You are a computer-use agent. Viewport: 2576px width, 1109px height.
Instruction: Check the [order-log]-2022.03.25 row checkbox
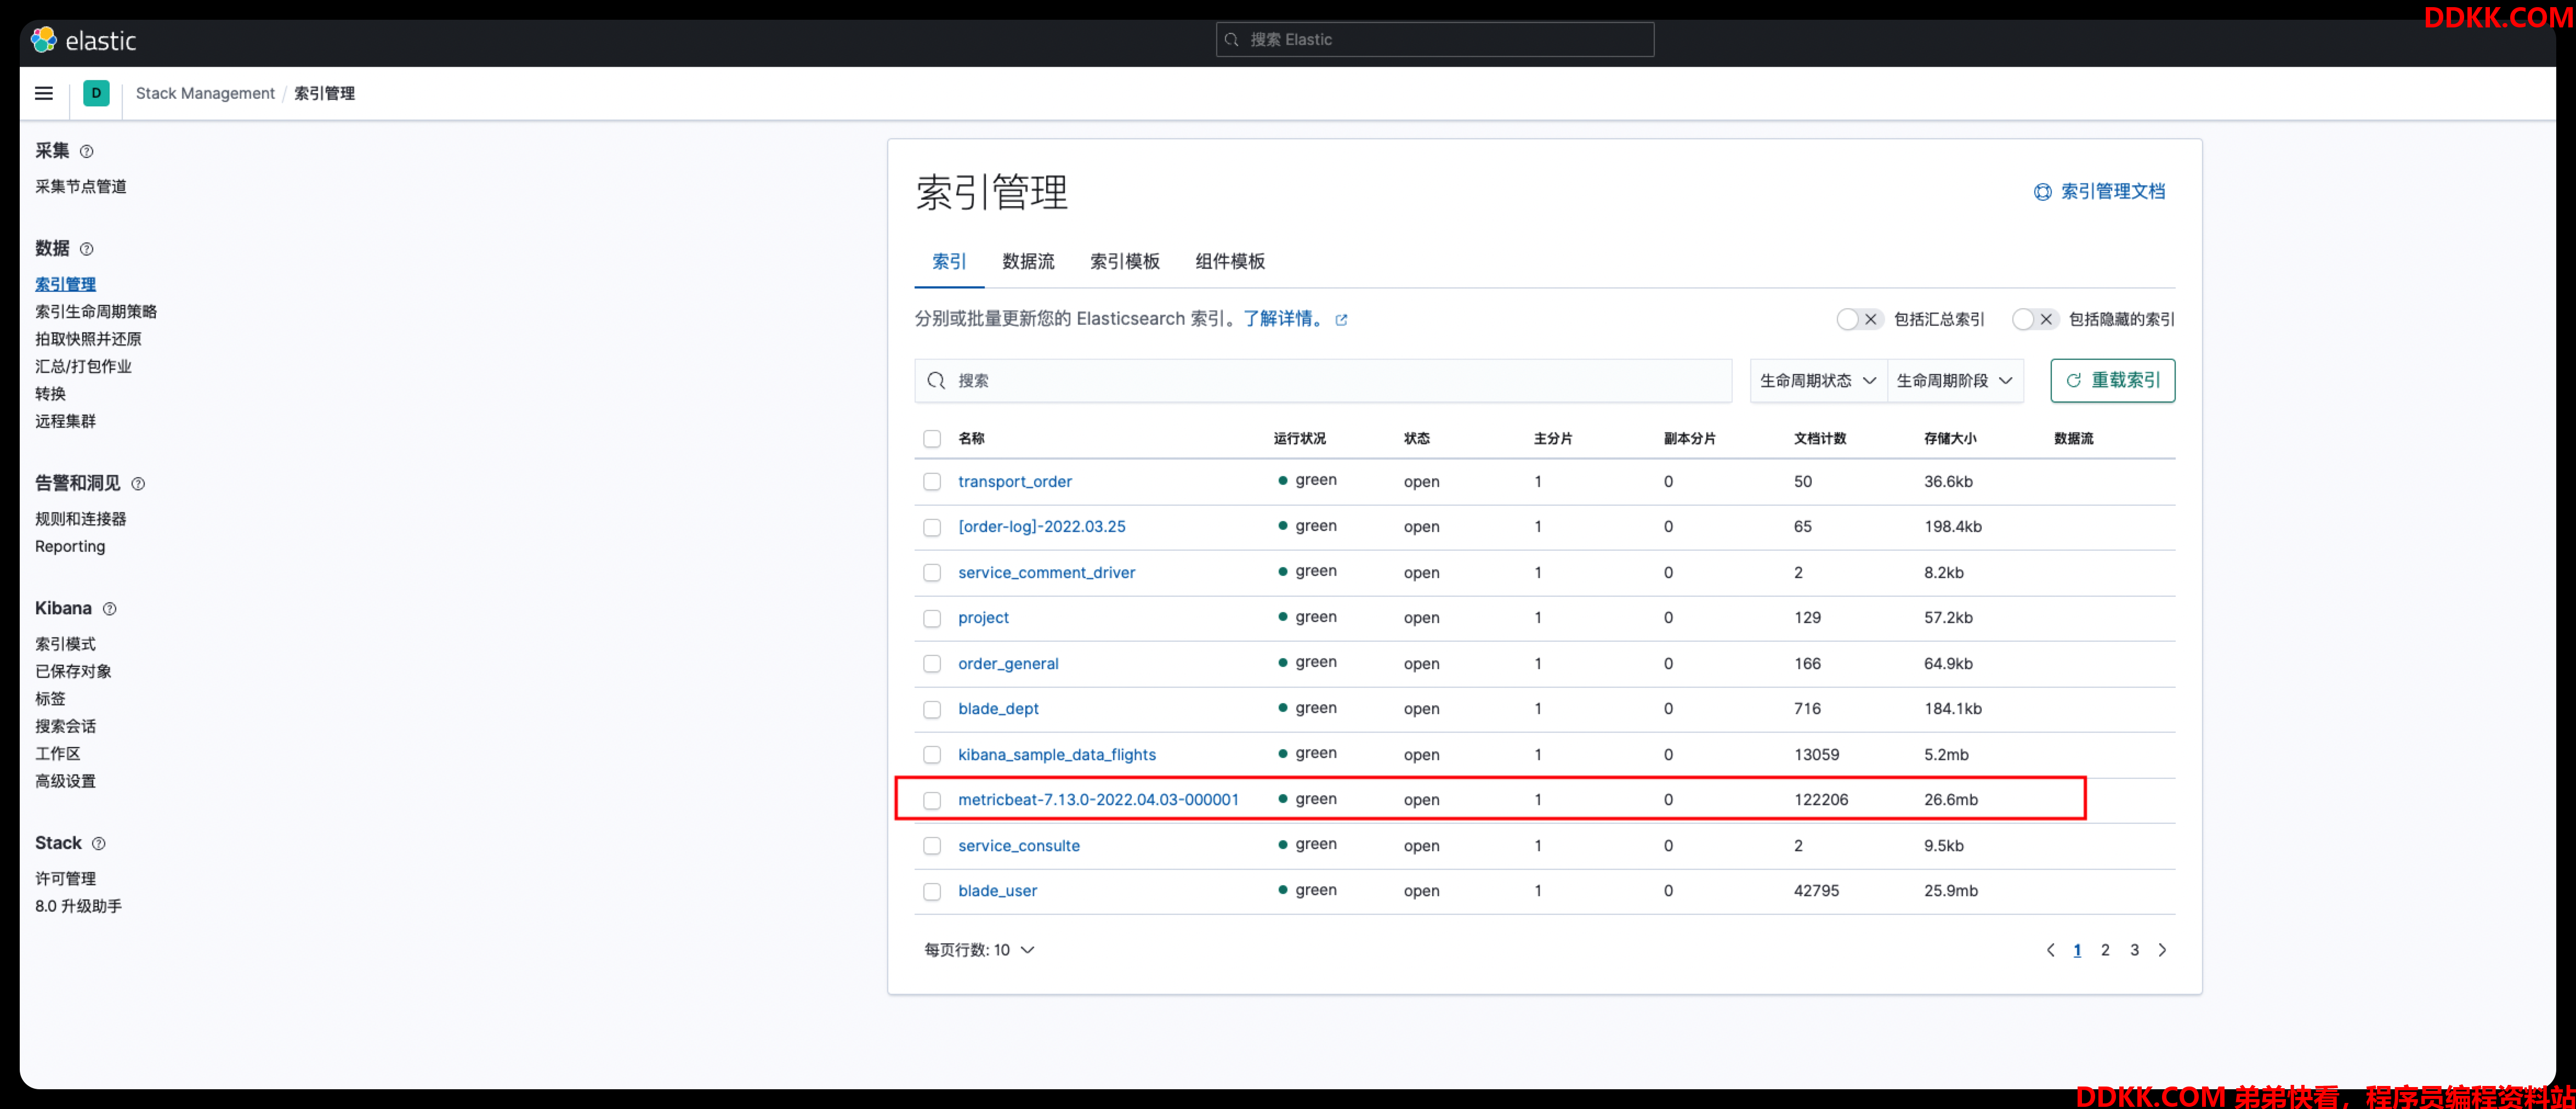tap(932, 527)
